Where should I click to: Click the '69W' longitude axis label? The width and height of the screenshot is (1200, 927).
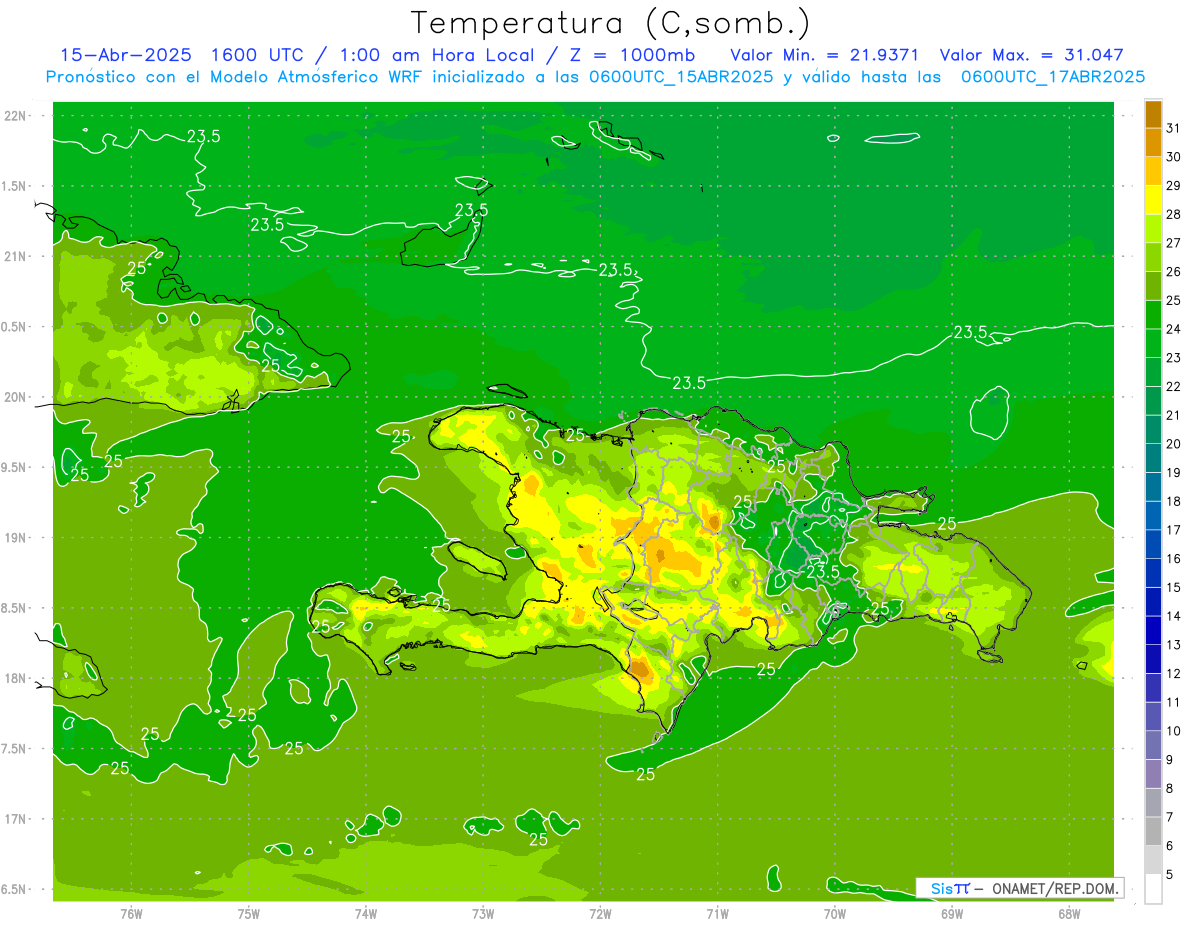pyautogui.click(x=952, y=913)
